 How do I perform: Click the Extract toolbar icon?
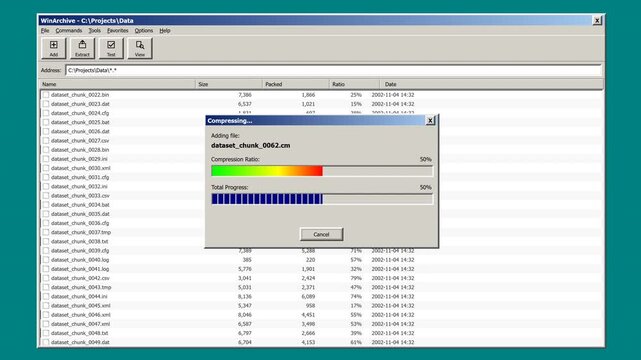click(82, 48)
